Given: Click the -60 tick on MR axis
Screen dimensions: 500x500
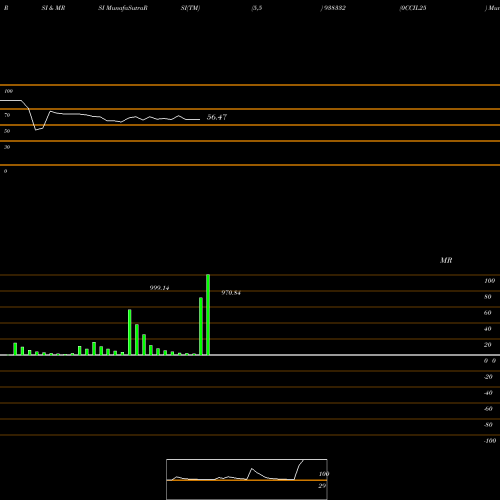Looking at the screenshot, I should 488,409.
